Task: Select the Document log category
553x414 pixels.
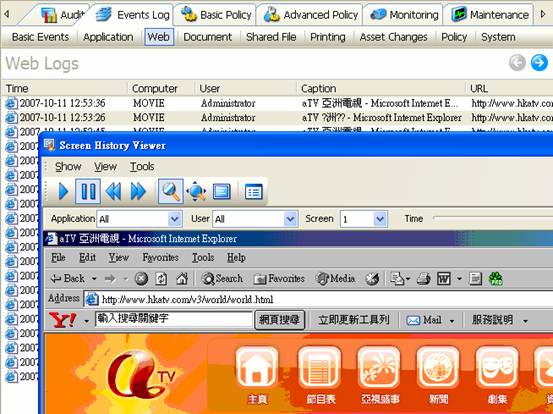Action: coord(207,37)
